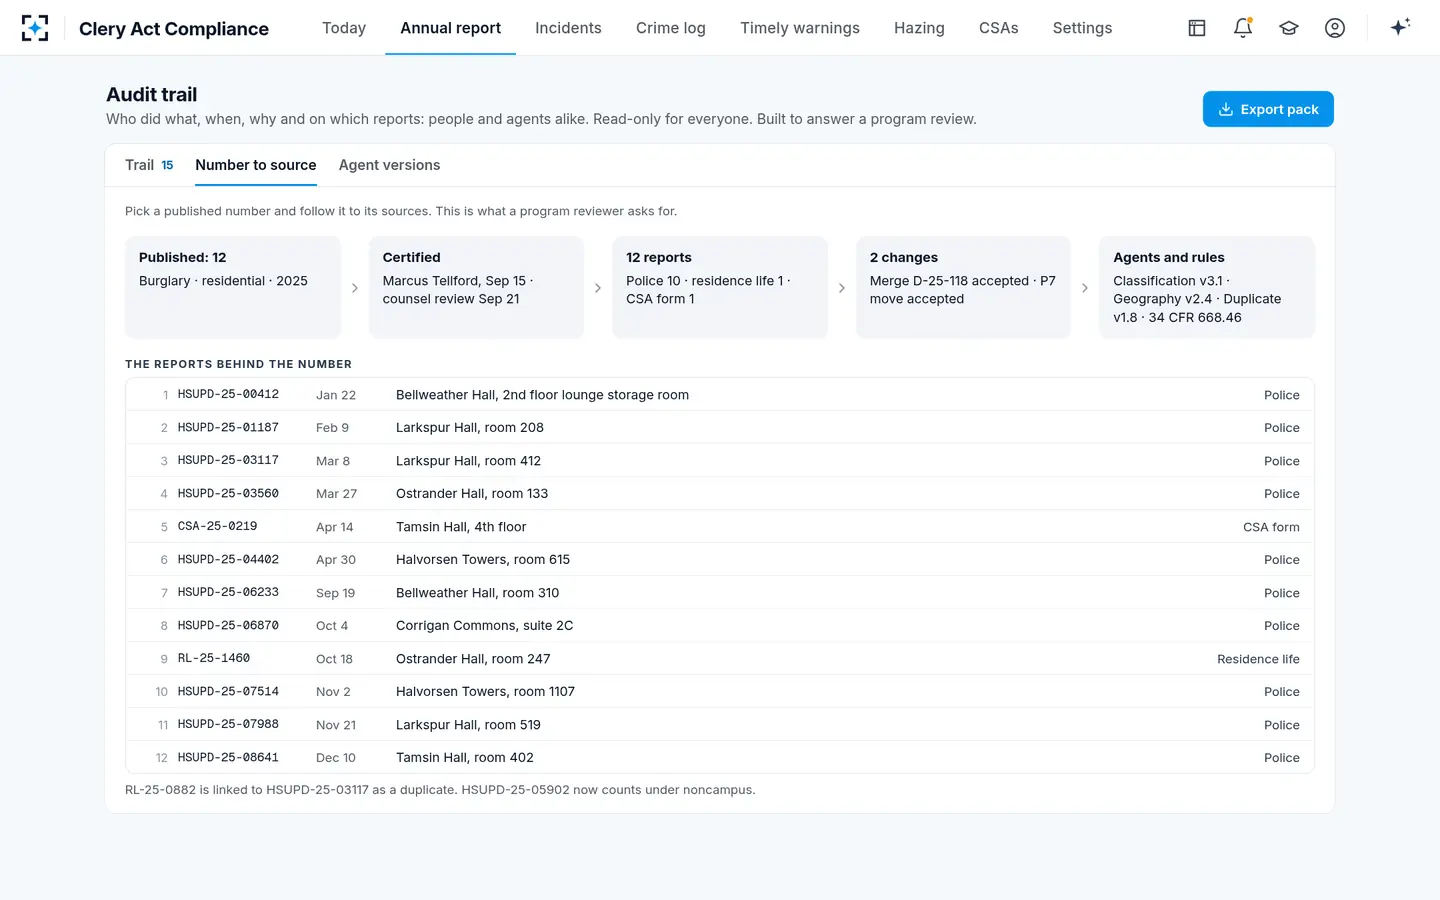Open the CSAs tab
1440x900 pixels.
click(999, 28)
